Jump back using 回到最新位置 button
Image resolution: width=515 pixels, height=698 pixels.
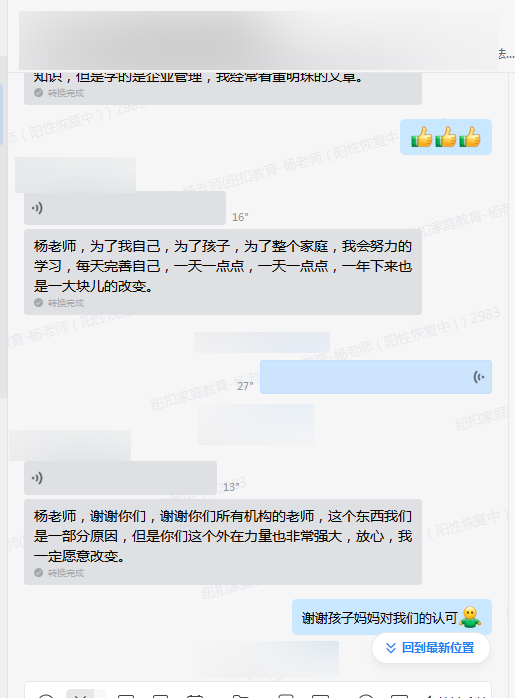coord(431,648)
